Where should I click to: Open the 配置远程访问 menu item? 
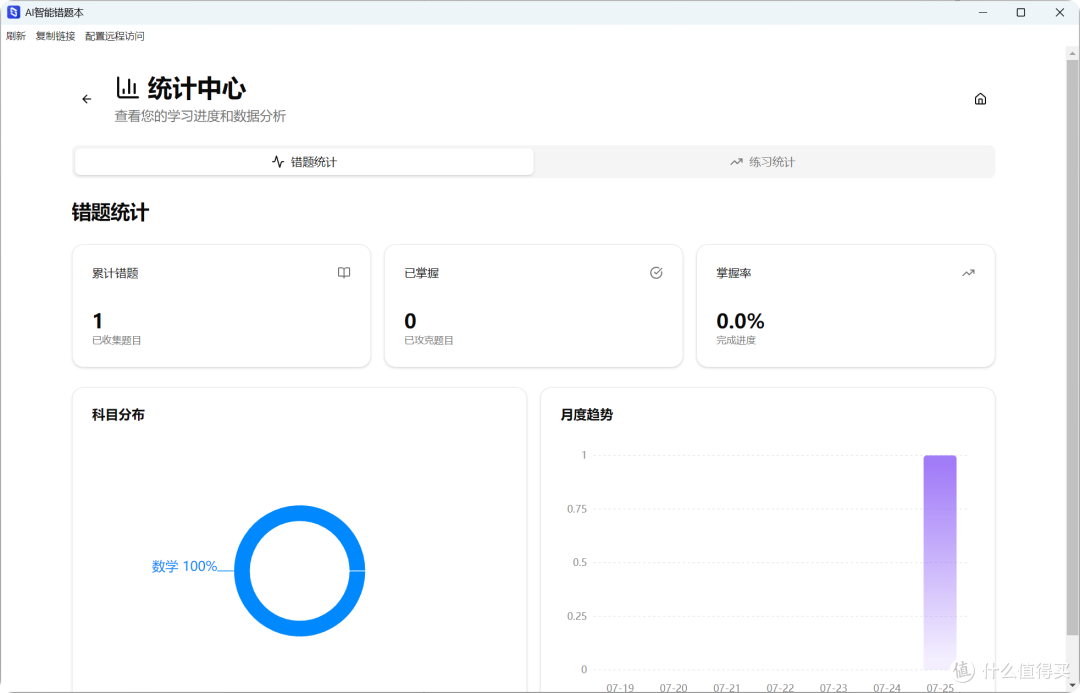[x=114, y=36]
